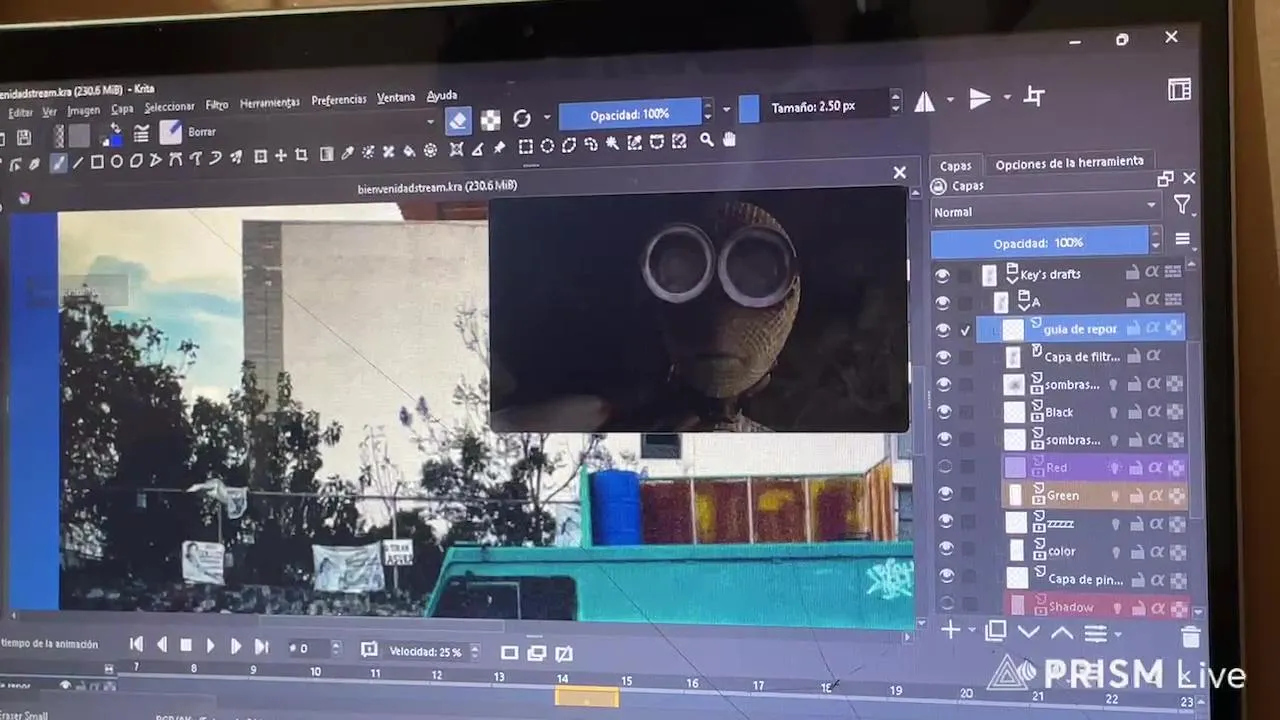The height and width of the screenshot is (720, 1280).
Task: Jump to the first frame
Action: click(x=137, y=645)
